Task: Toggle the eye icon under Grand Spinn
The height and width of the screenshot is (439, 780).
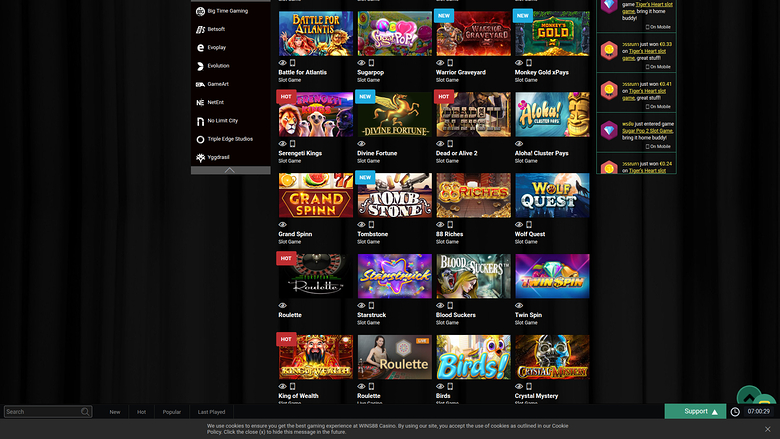Action: tap(283, 225)
